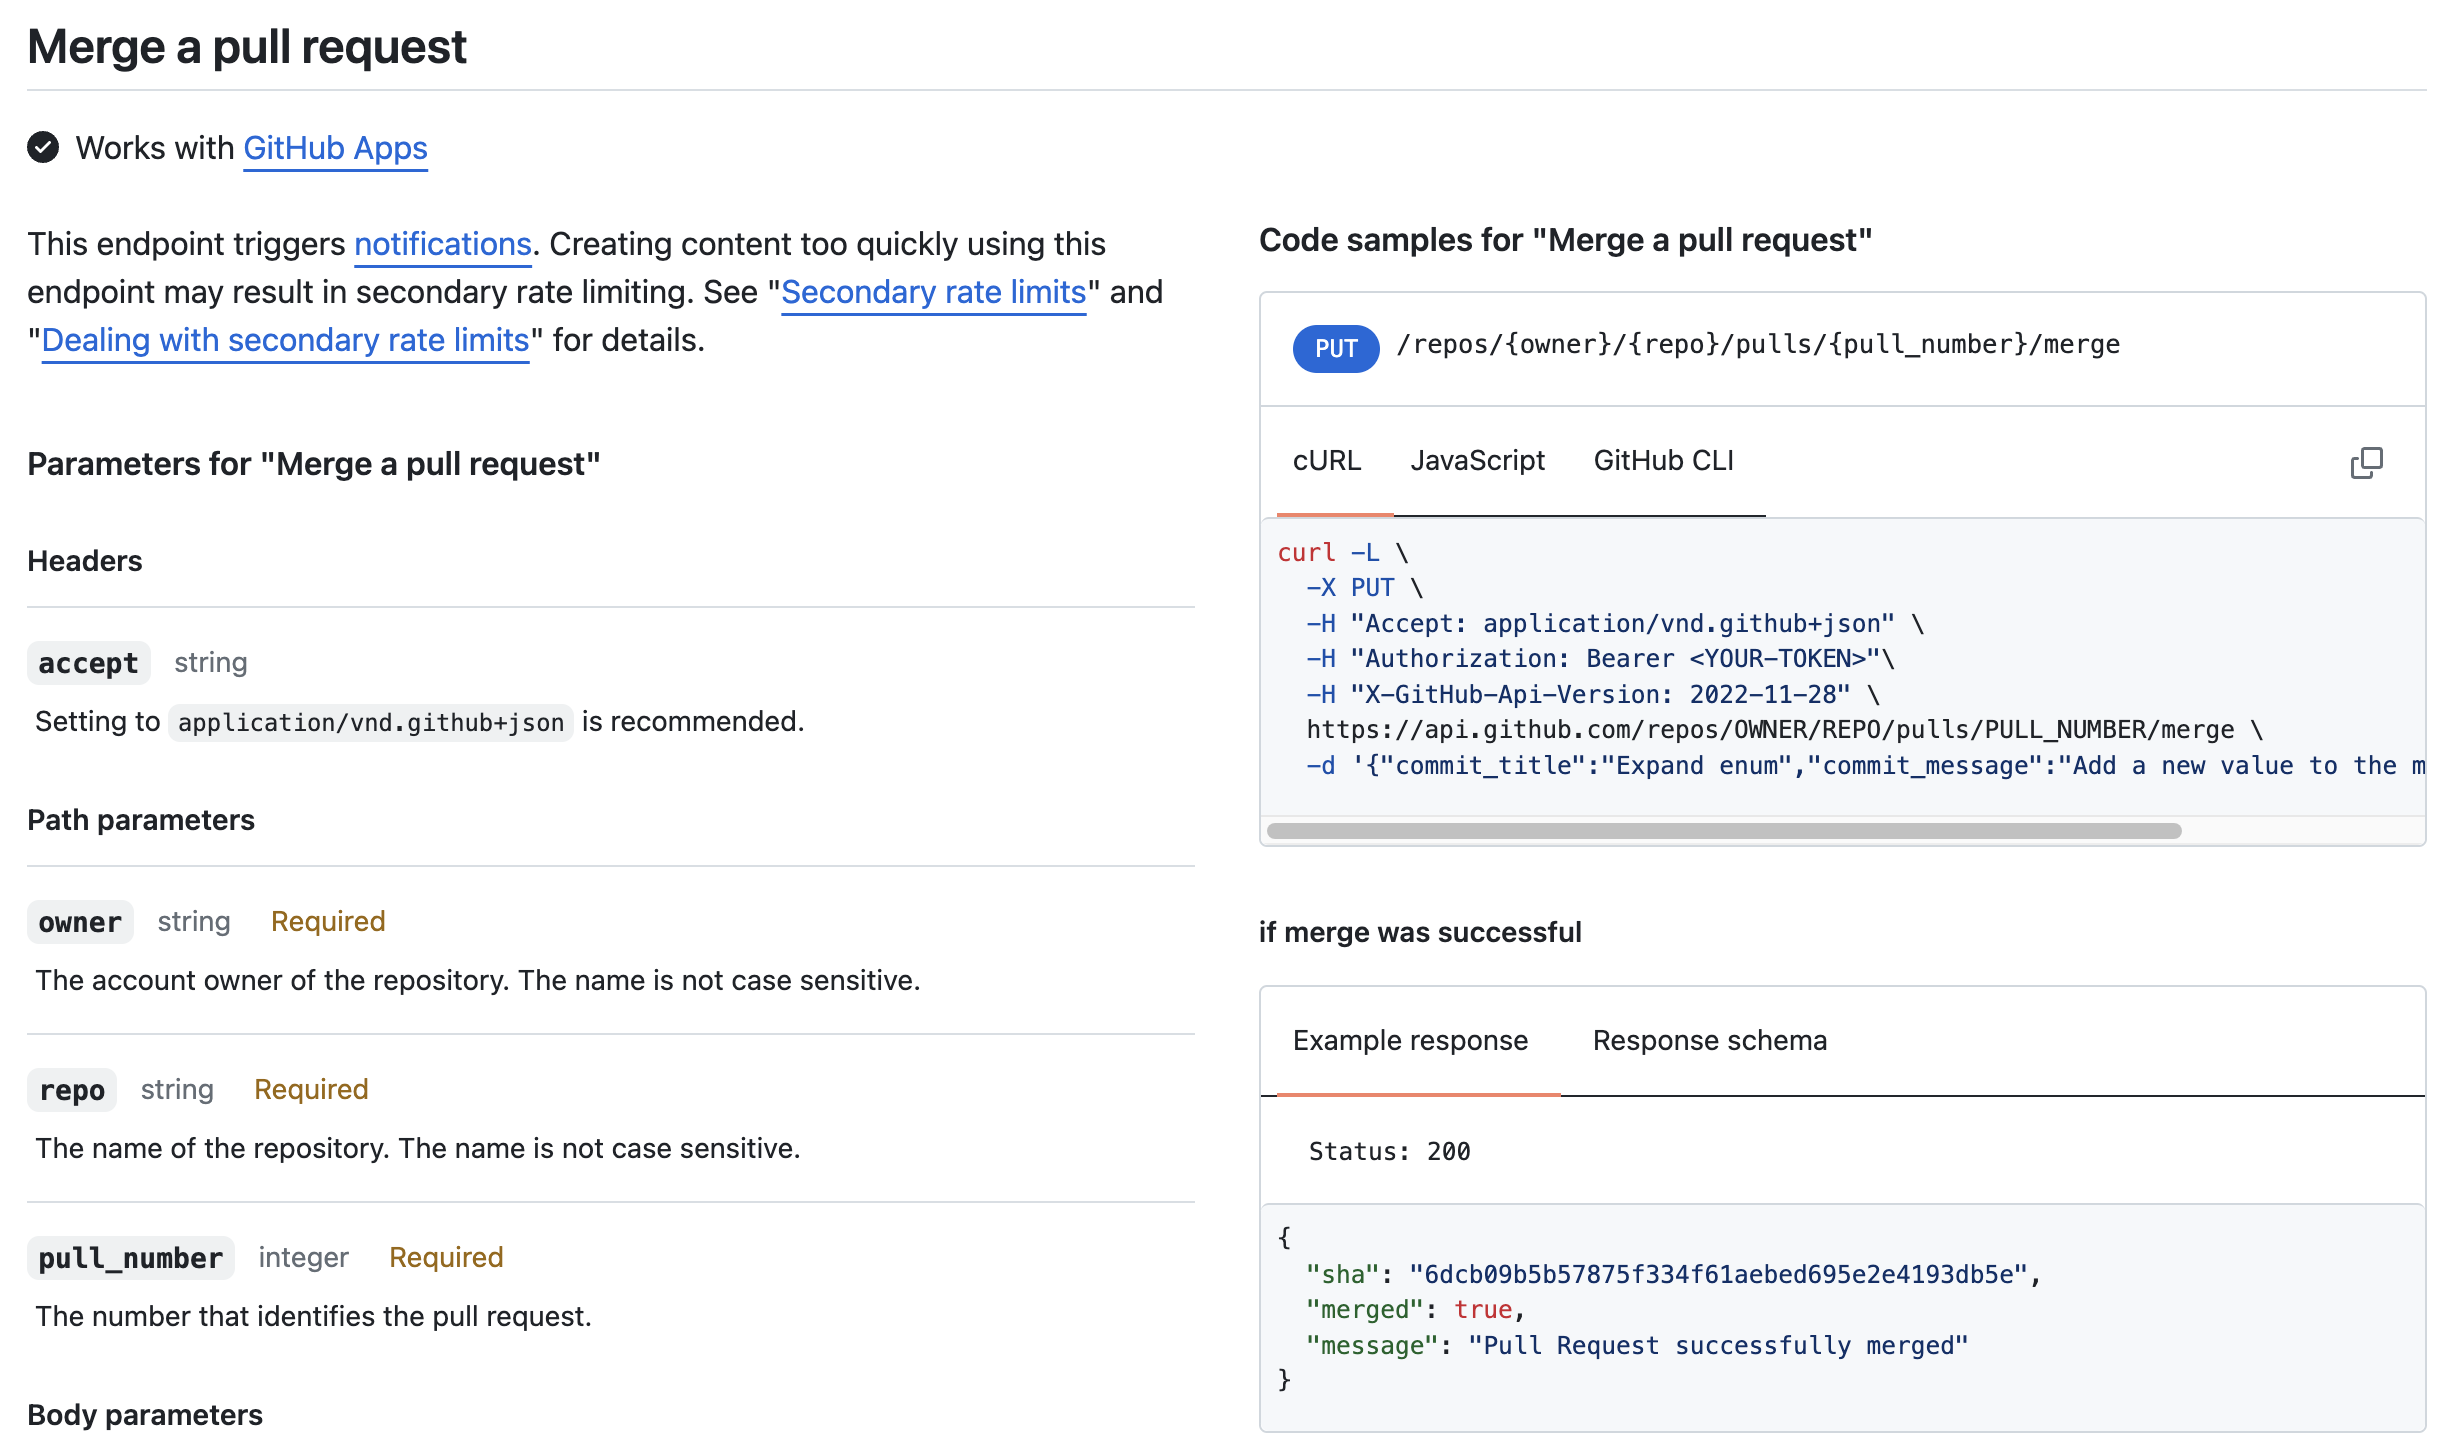
Task: Click the application/vnd.github+json inline code
Action: (371, 722)
